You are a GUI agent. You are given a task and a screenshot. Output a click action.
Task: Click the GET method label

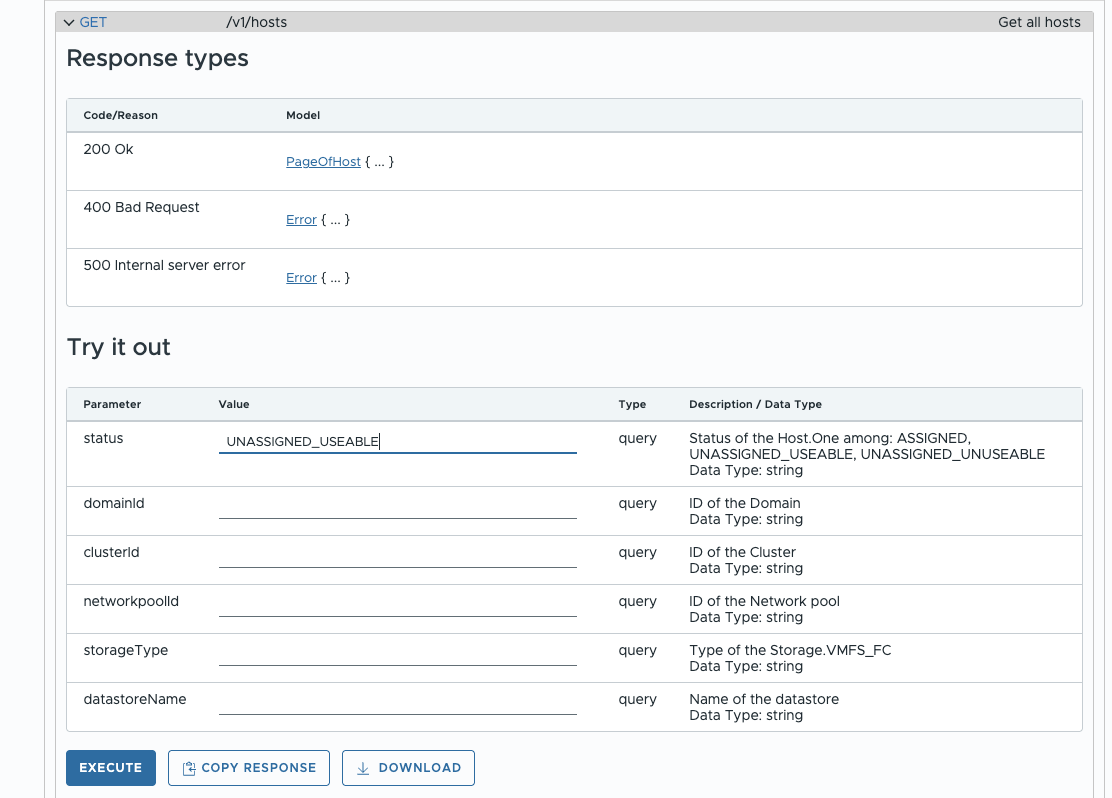[x=93, y=22]
